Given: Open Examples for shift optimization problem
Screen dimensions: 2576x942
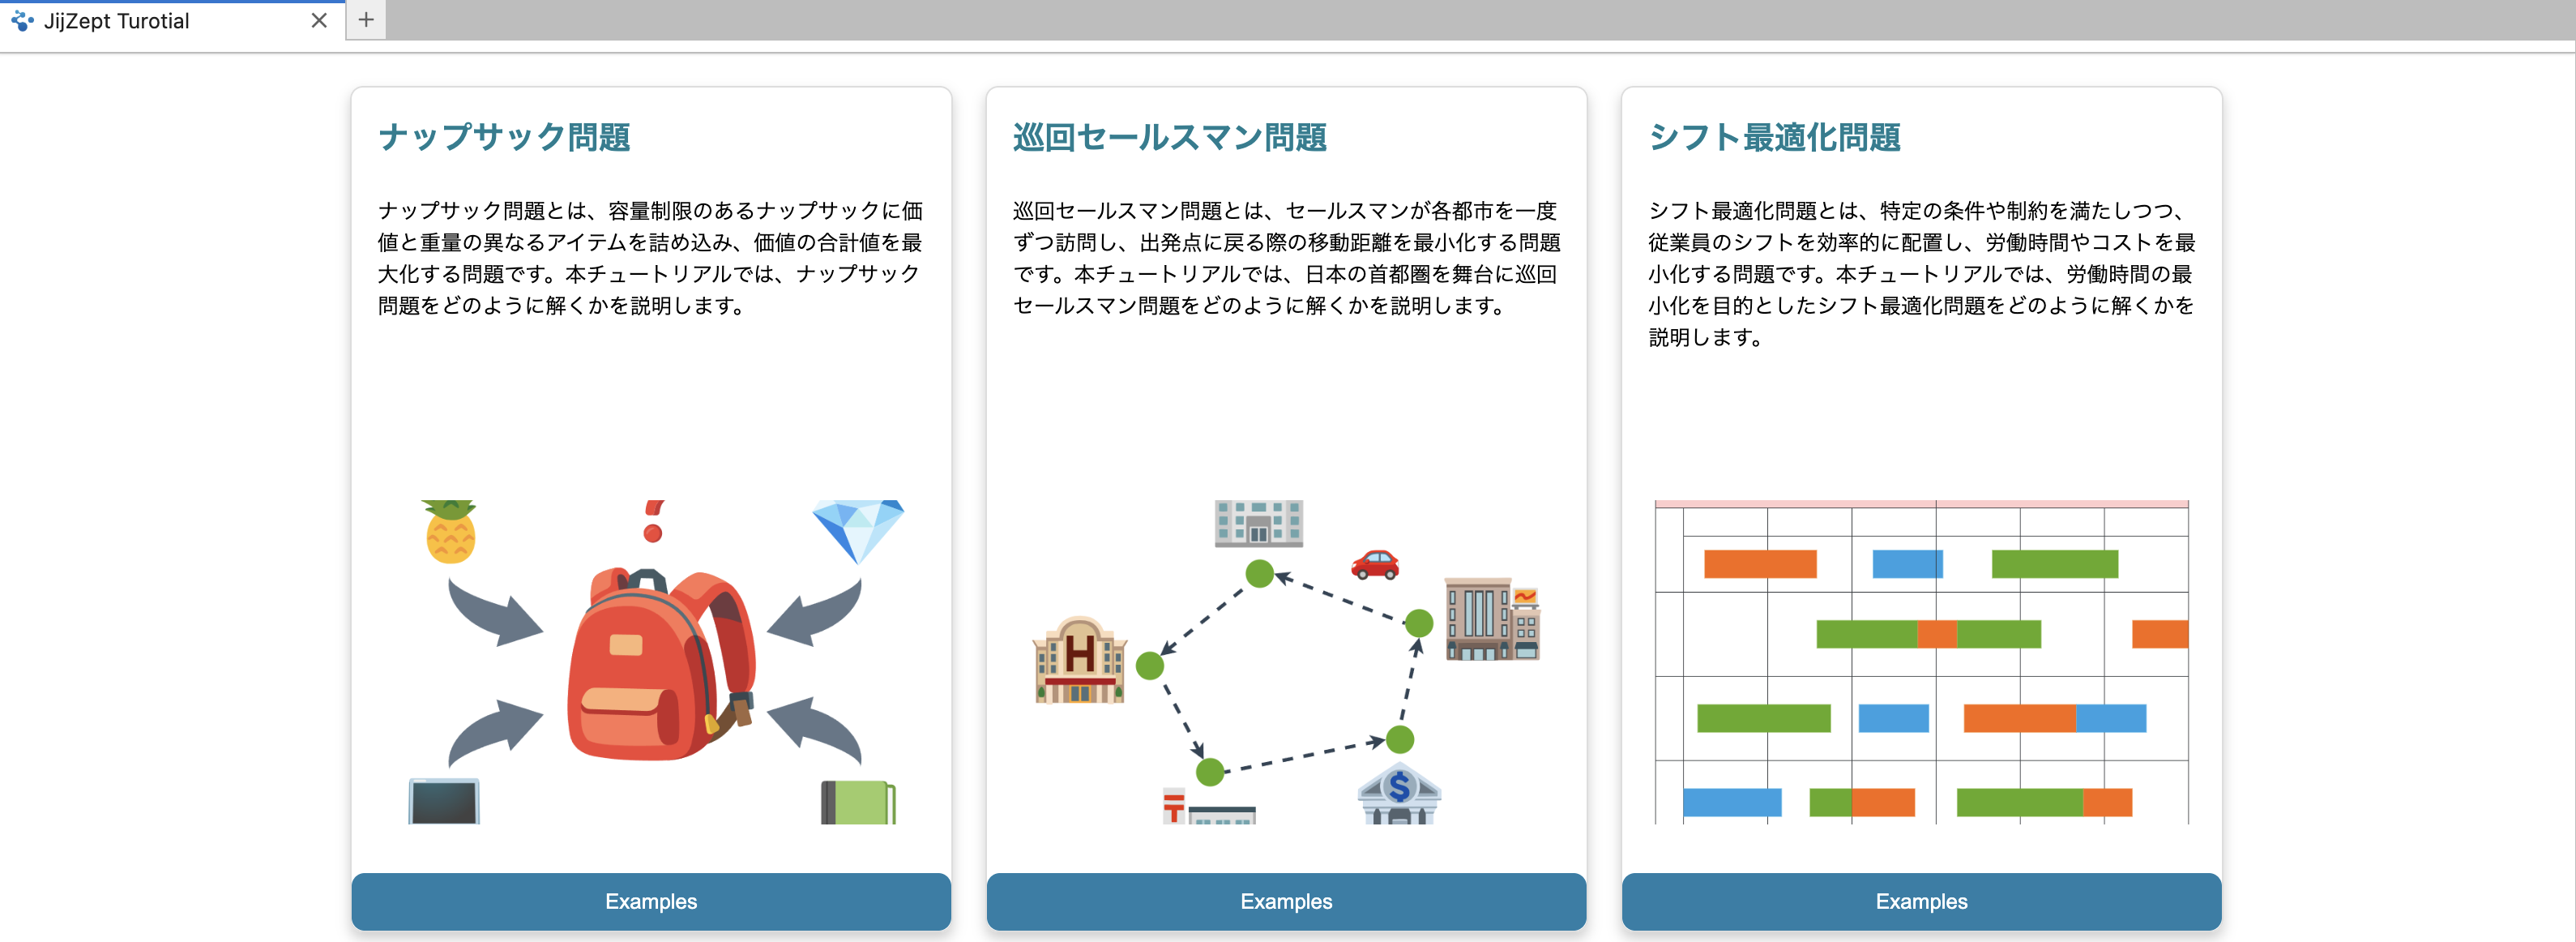Looking at the screenshot, I should point(1920,901).
